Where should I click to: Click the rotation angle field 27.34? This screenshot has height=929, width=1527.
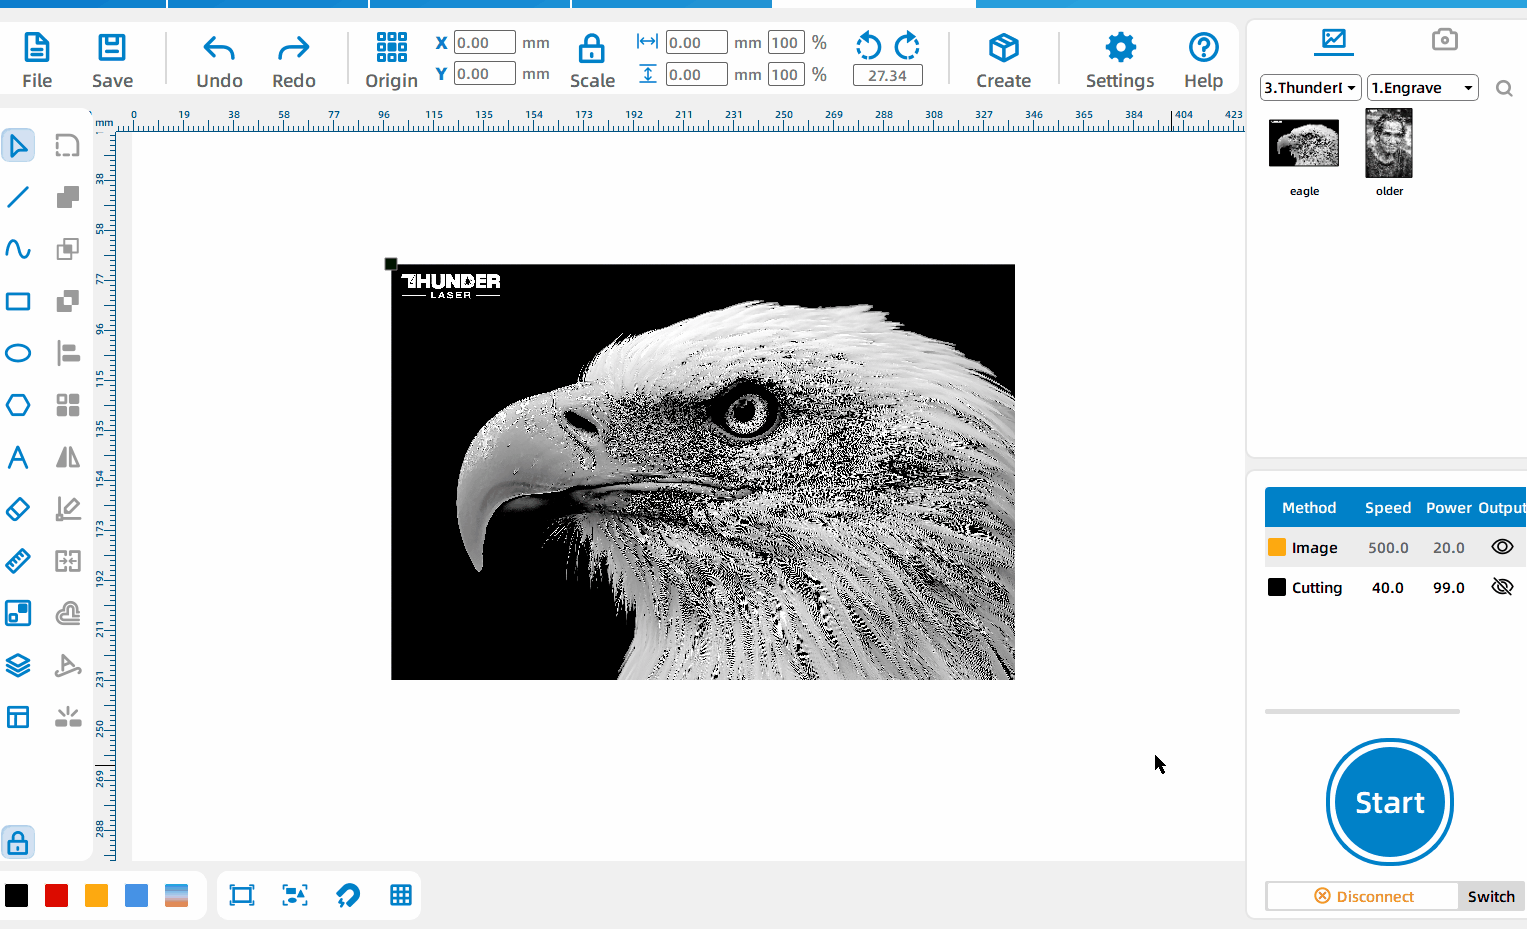(x=888, y=75)
